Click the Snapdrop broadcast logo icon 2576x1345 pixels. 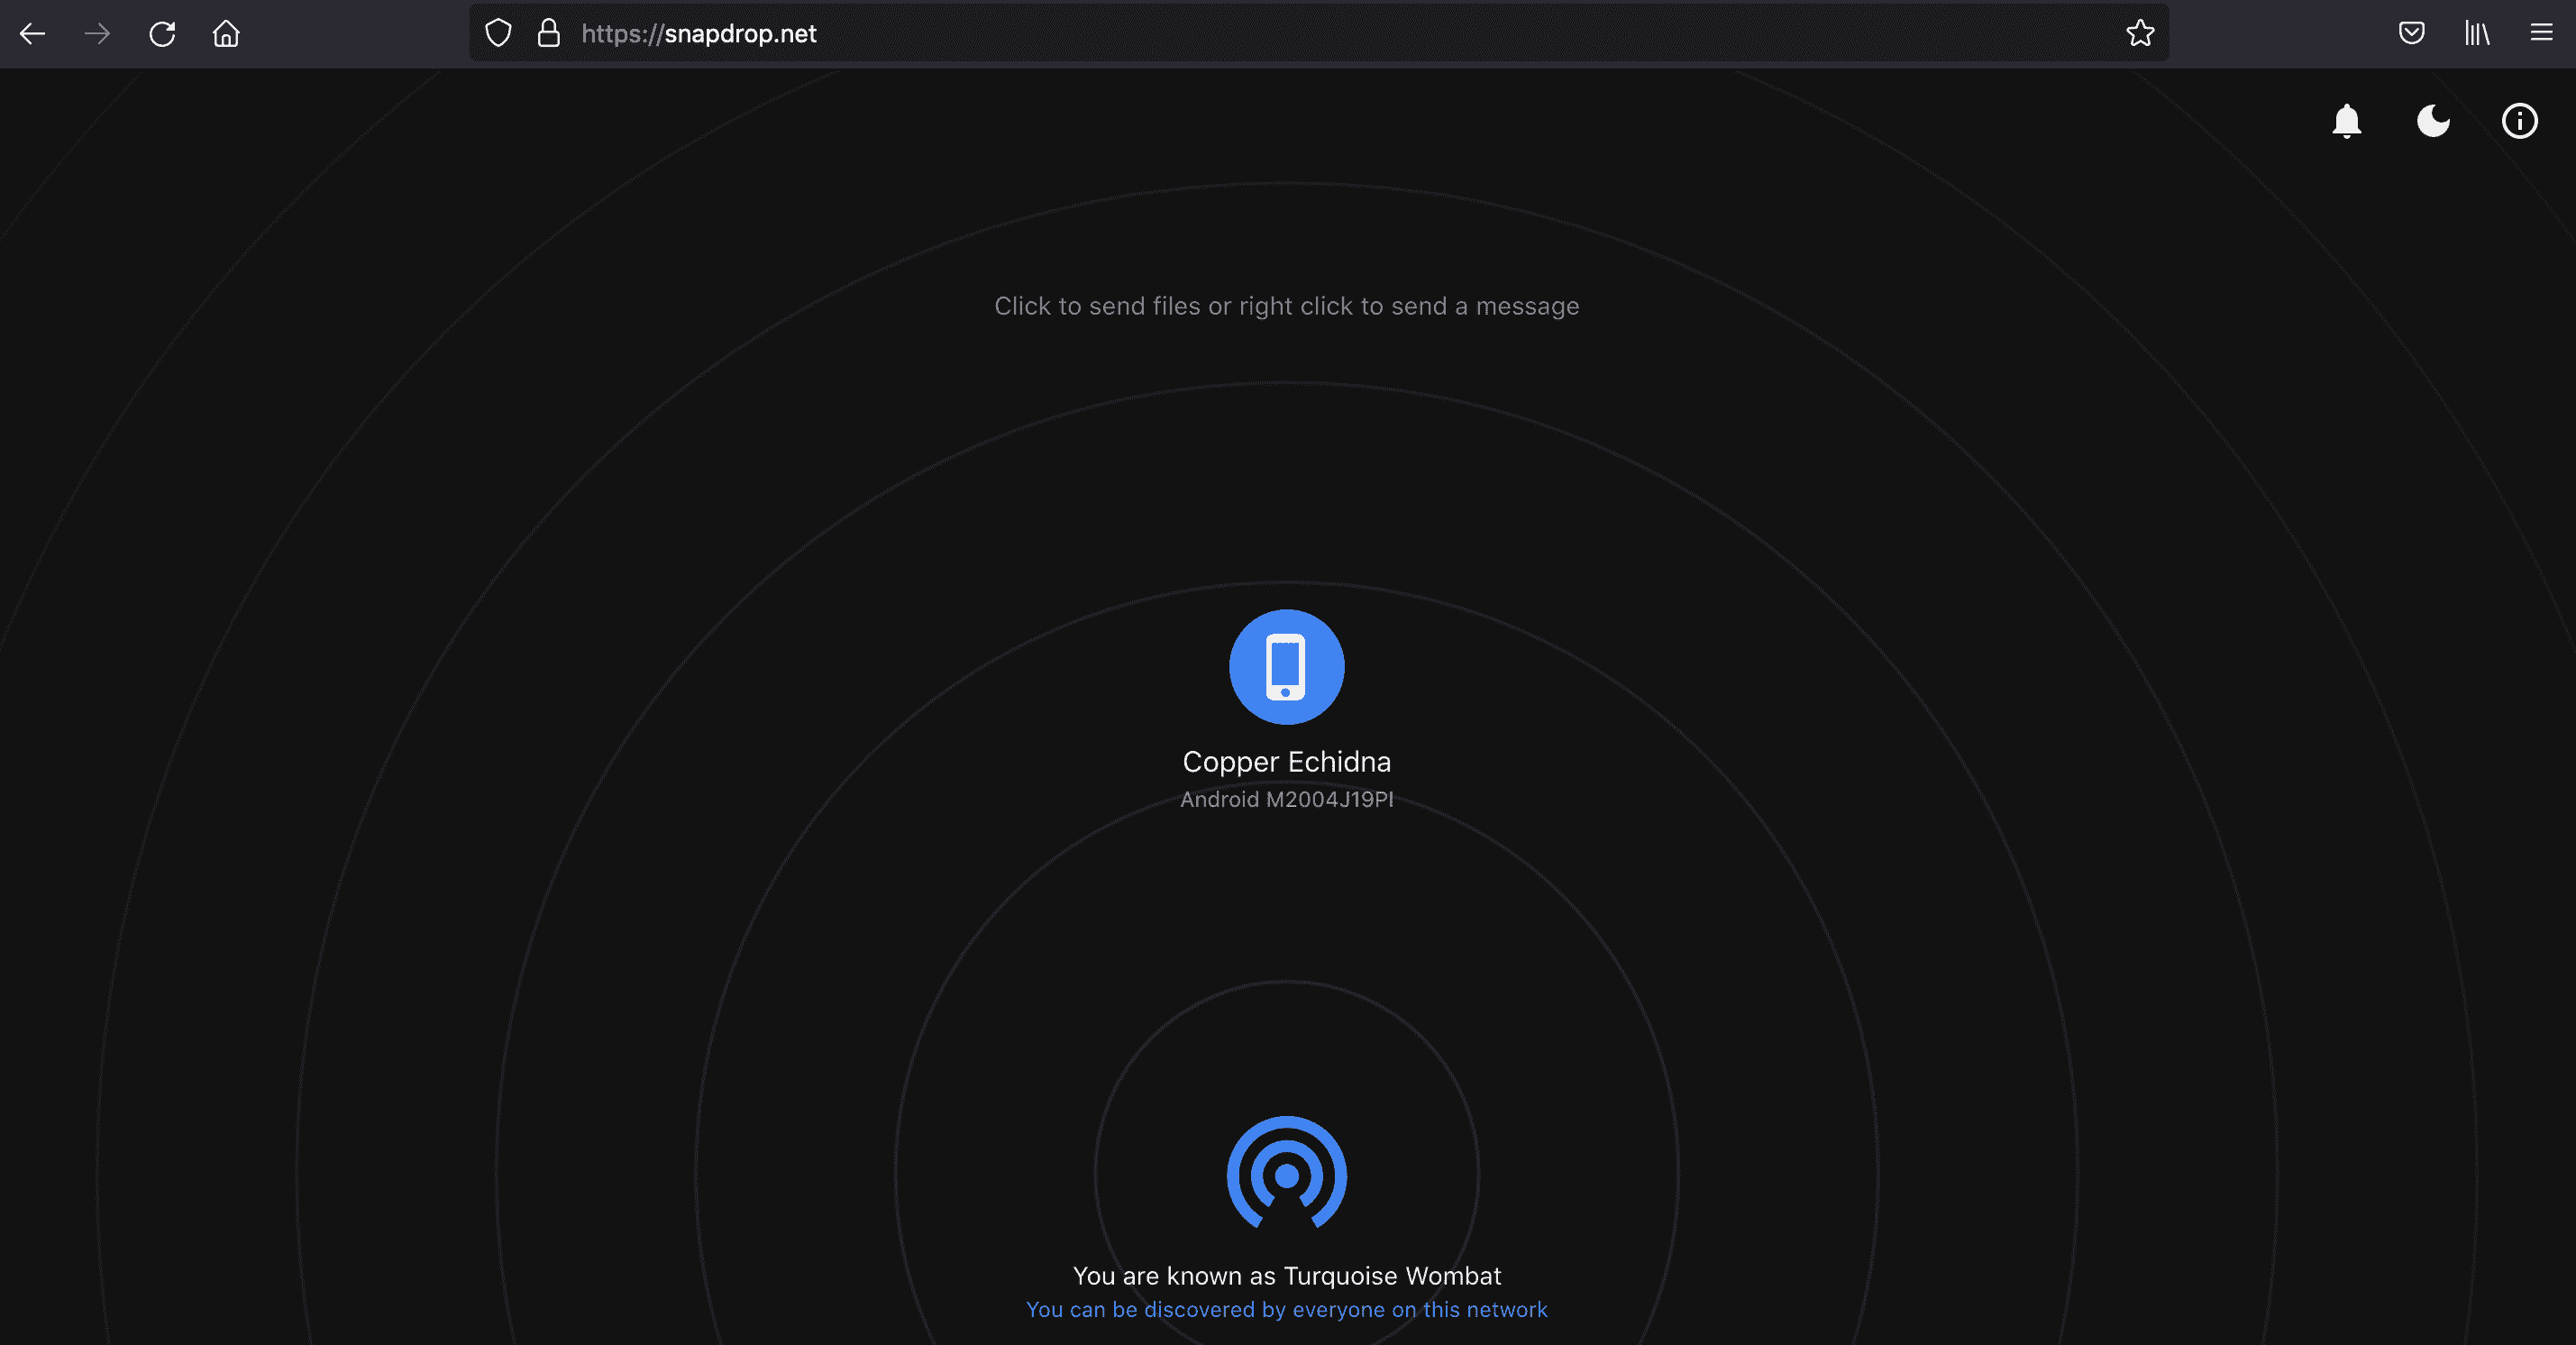click(1286, 1173)
